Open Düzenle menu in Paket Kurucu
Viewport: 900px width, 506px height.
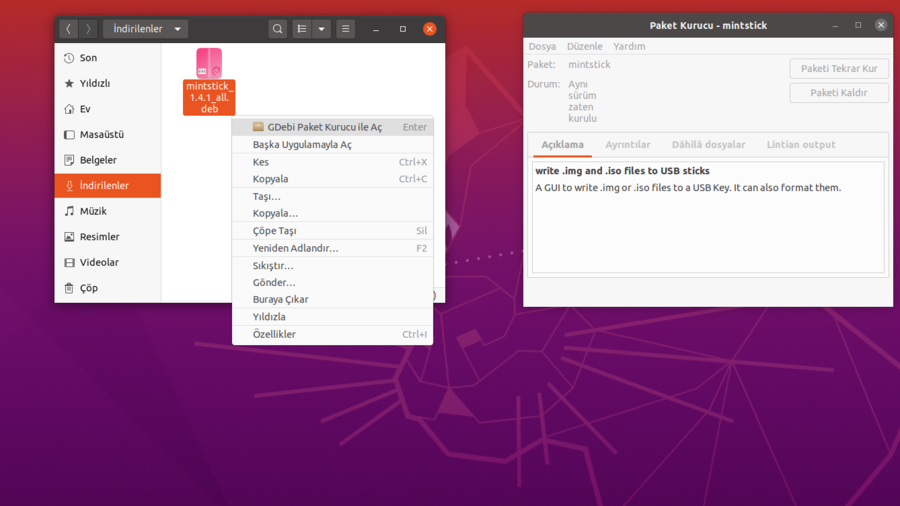click(x=584, y=46)
